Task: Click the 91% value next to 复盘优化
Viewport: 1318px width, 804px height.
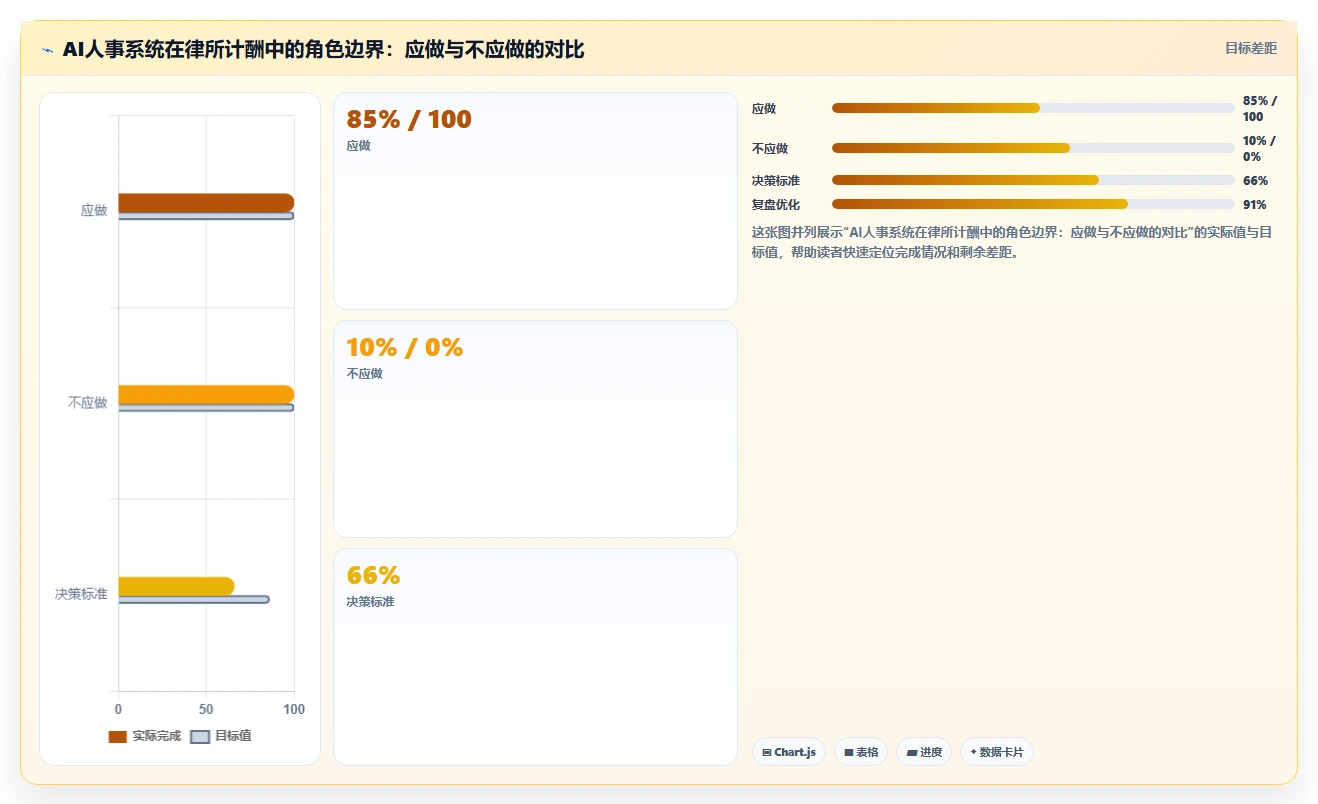Action: pos(1255,205)
